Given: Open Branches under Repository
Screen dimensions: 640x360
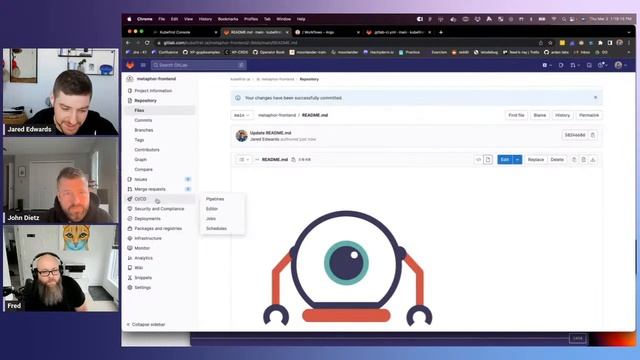Looking at the screenshot, I should click(144, 130).
